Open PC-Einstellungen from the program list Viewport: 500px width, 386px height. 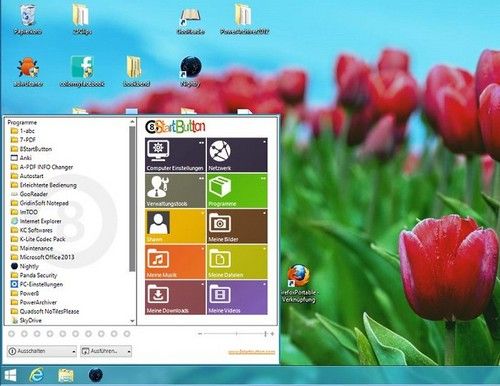36,284
